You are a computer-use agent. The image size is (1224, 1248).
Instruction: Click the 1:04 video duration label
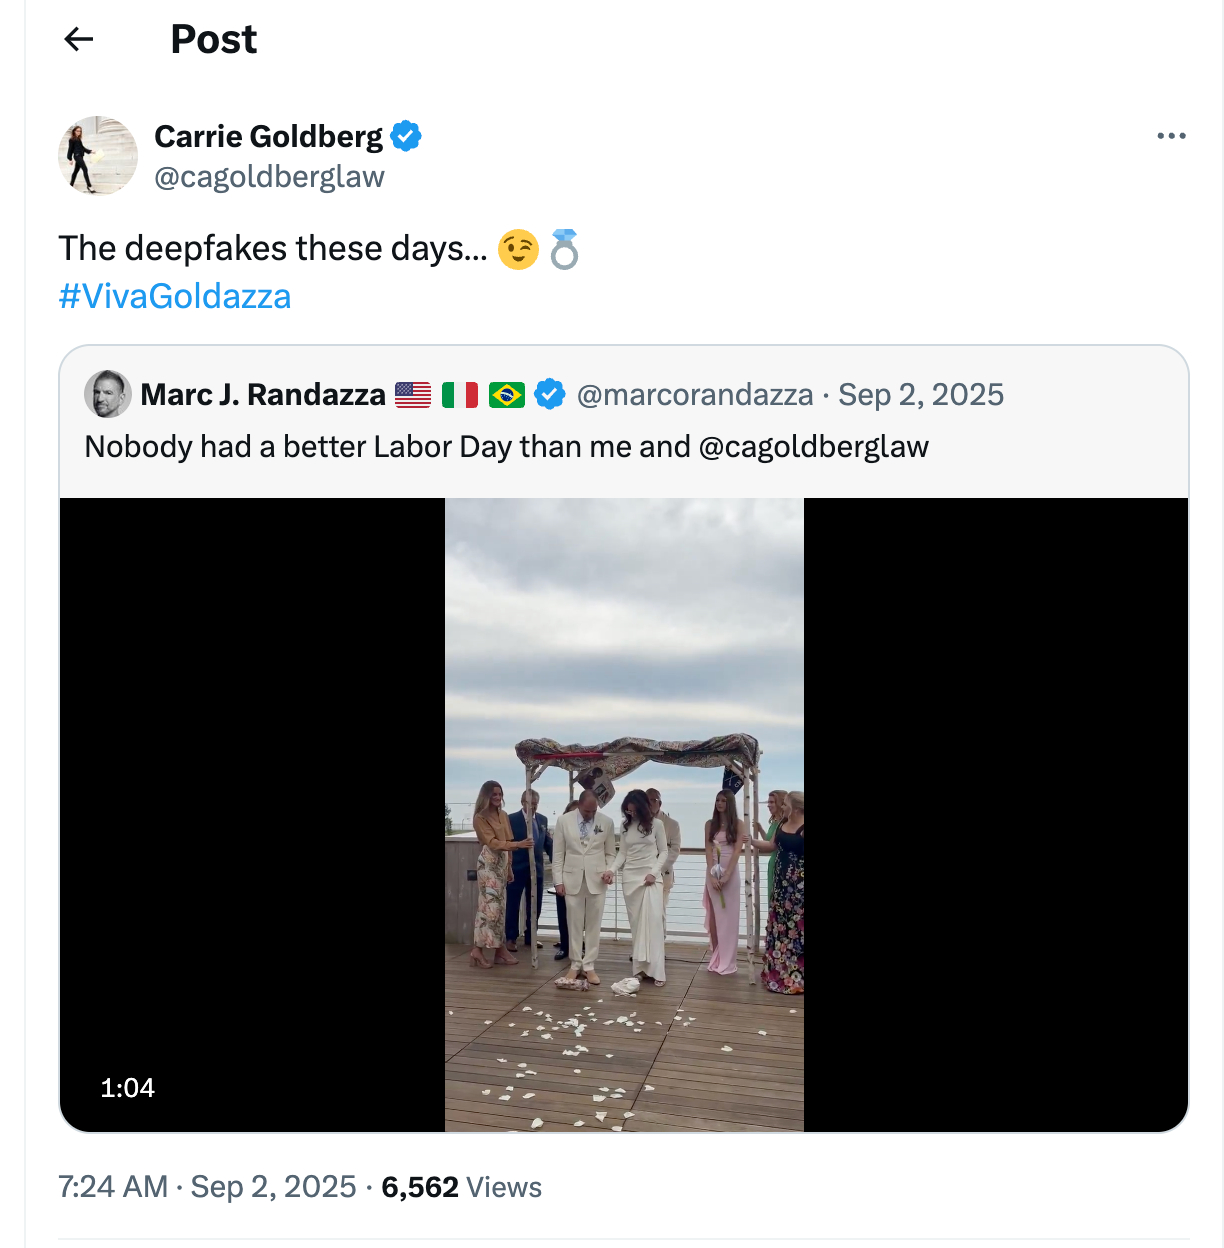128,1088
